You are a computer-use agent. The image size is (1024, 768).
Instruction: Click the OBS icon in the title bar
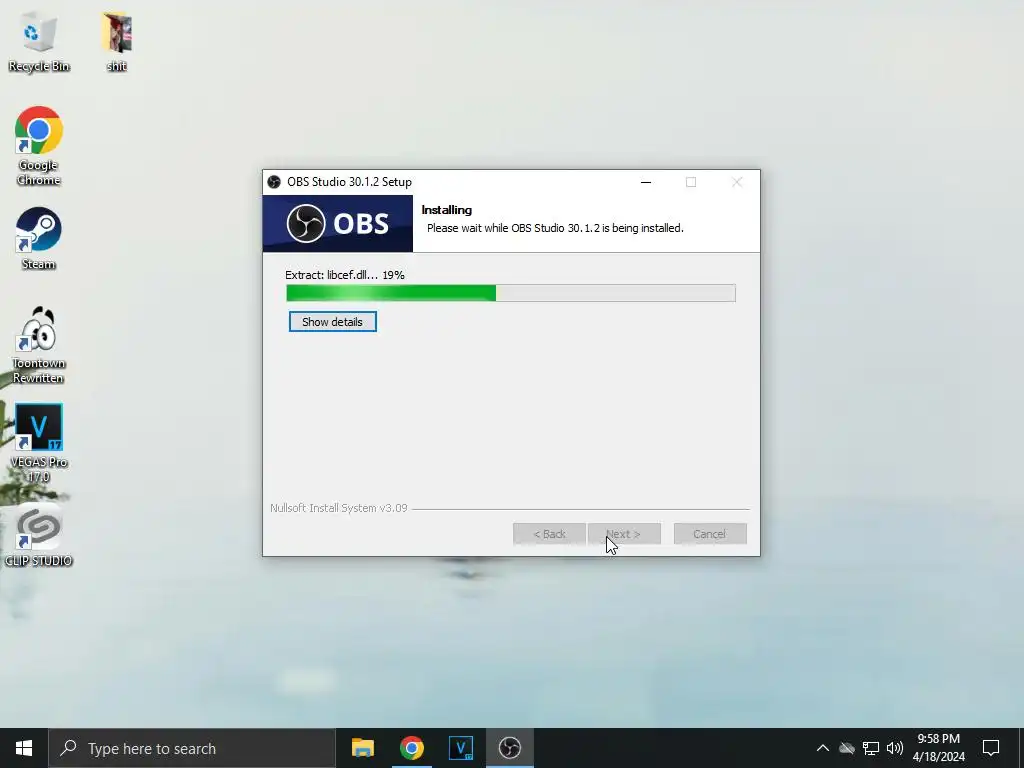pos(274,182)
